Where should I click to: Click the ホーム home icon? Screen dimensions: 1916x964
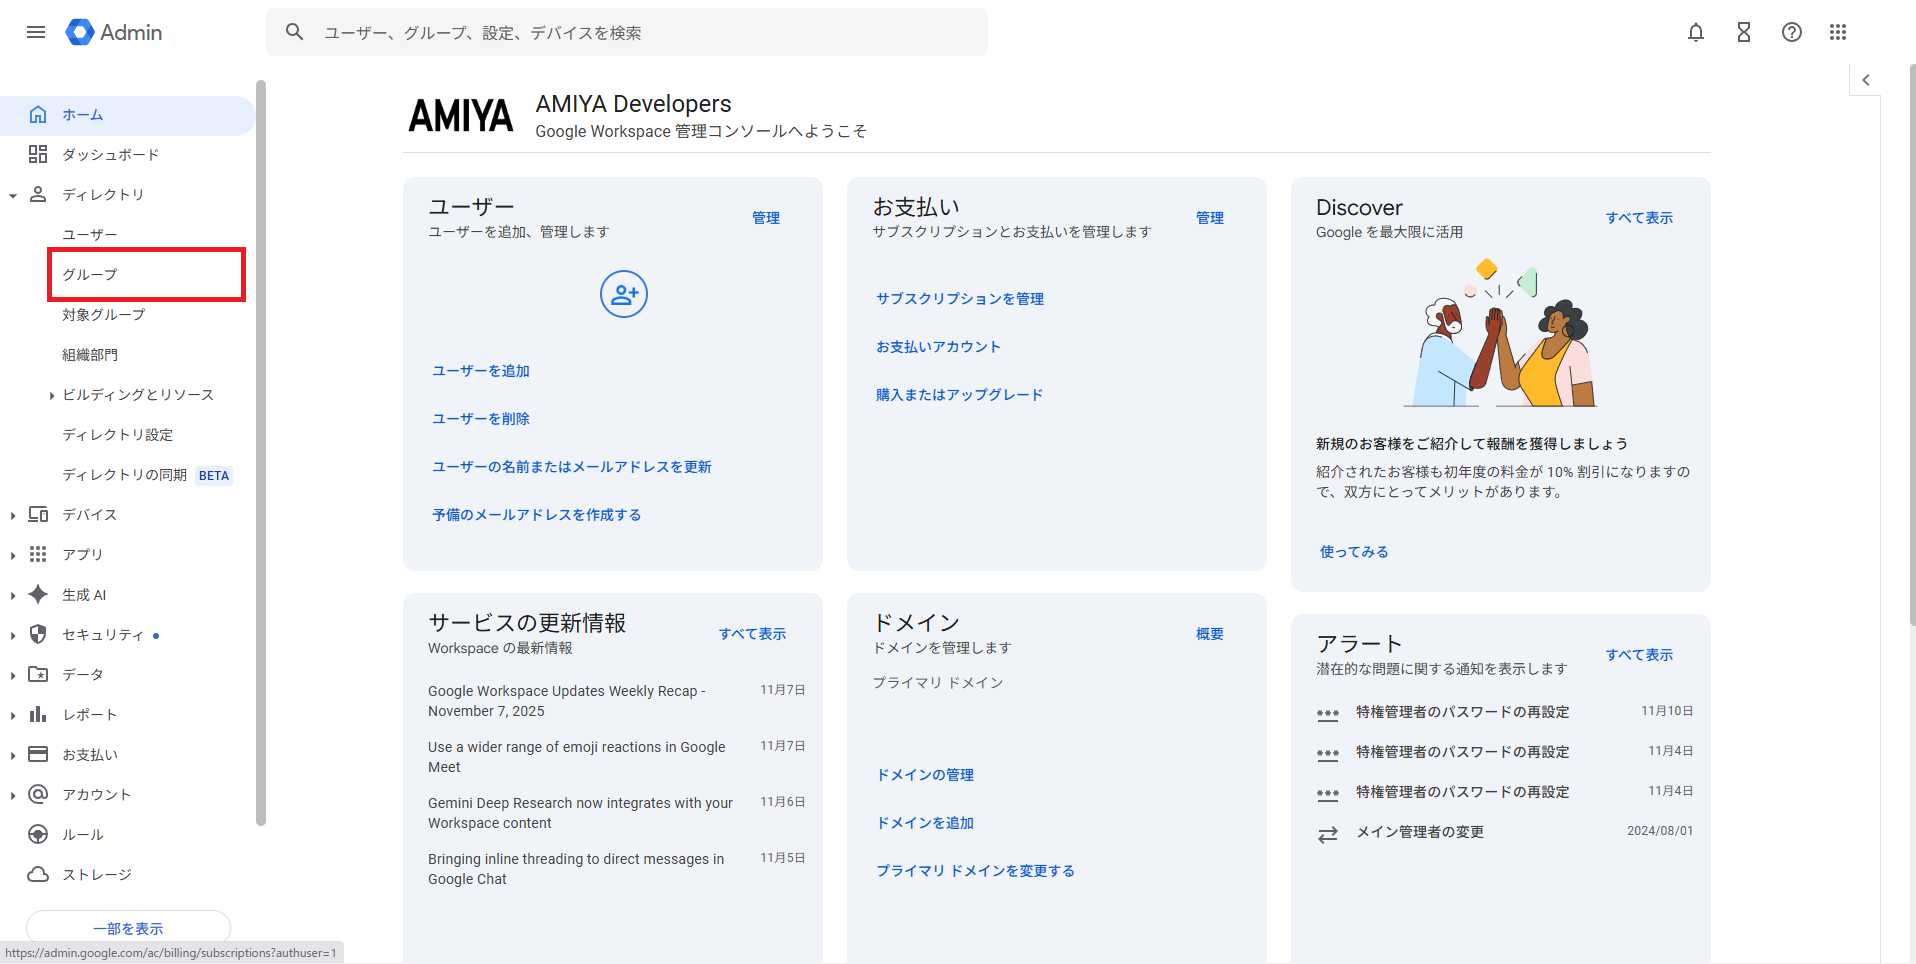[38, 115]
